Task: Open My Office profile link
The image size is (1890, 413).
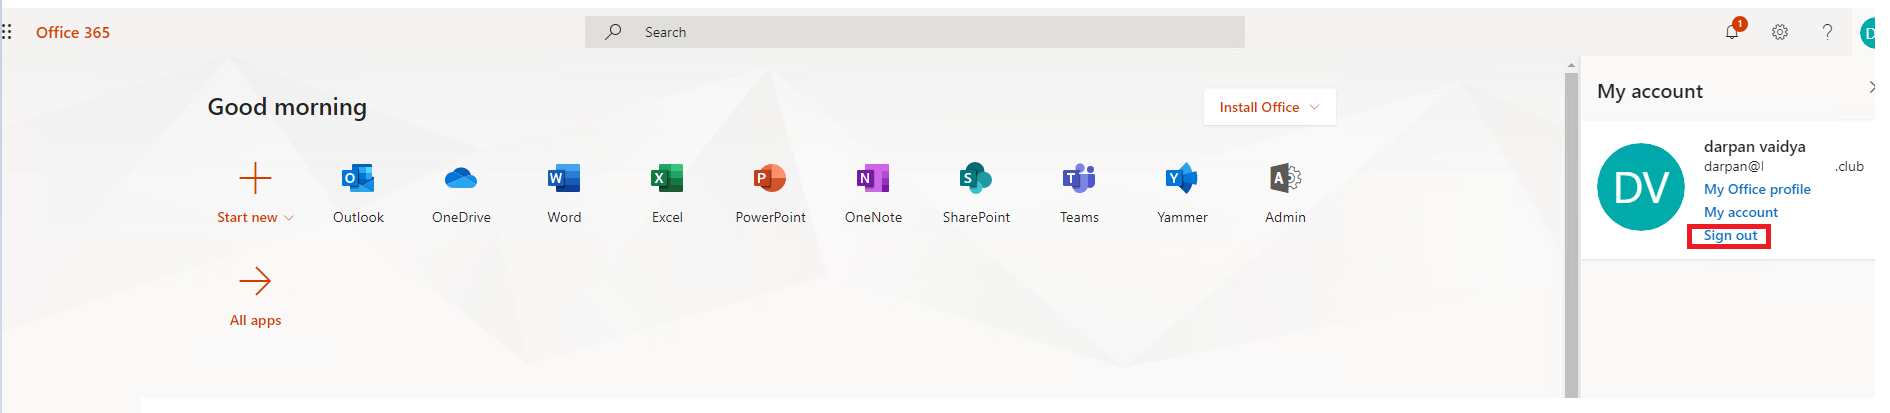Action: (x=1757, y=189)
